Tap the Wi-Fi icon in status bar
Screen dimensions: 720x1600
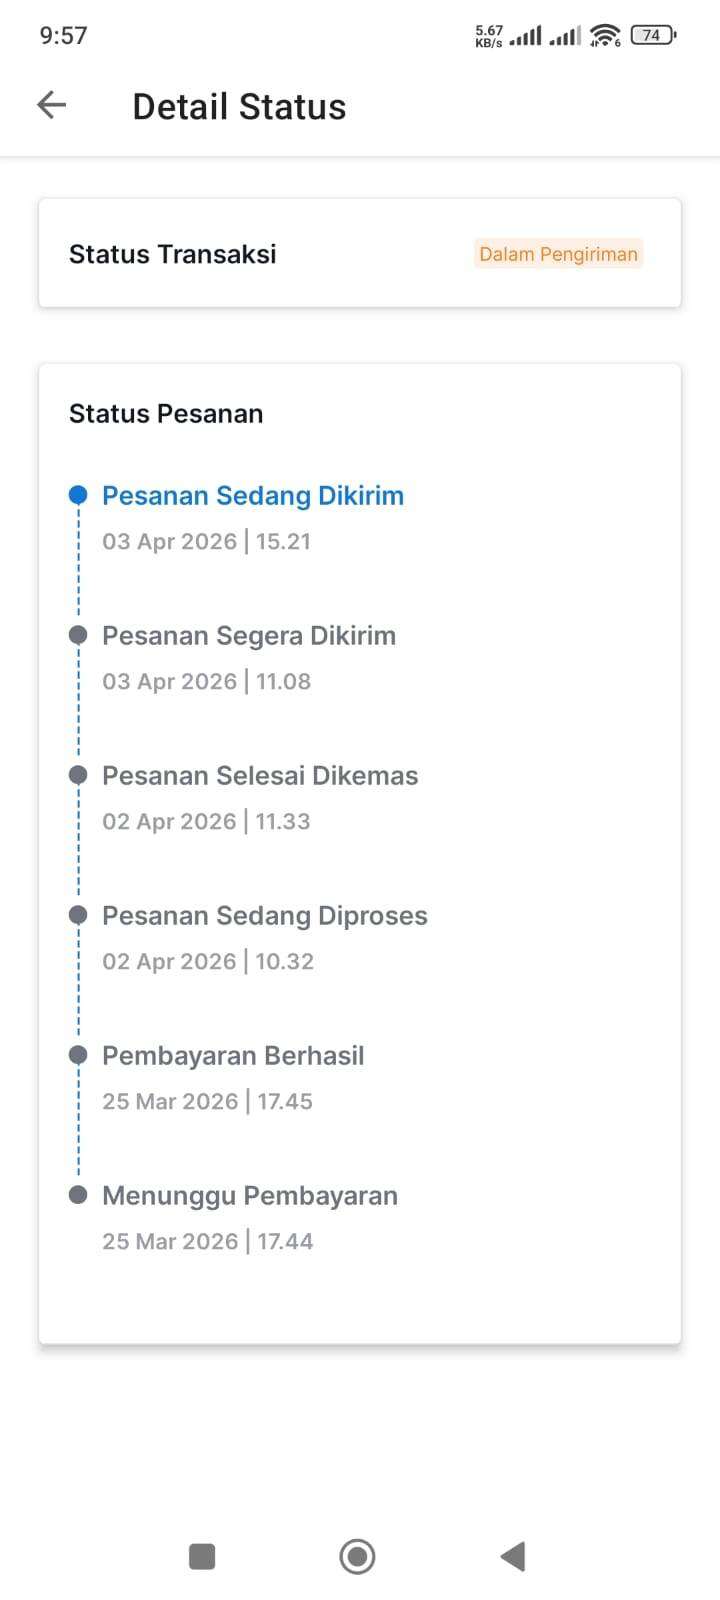[x=604, y=36]
